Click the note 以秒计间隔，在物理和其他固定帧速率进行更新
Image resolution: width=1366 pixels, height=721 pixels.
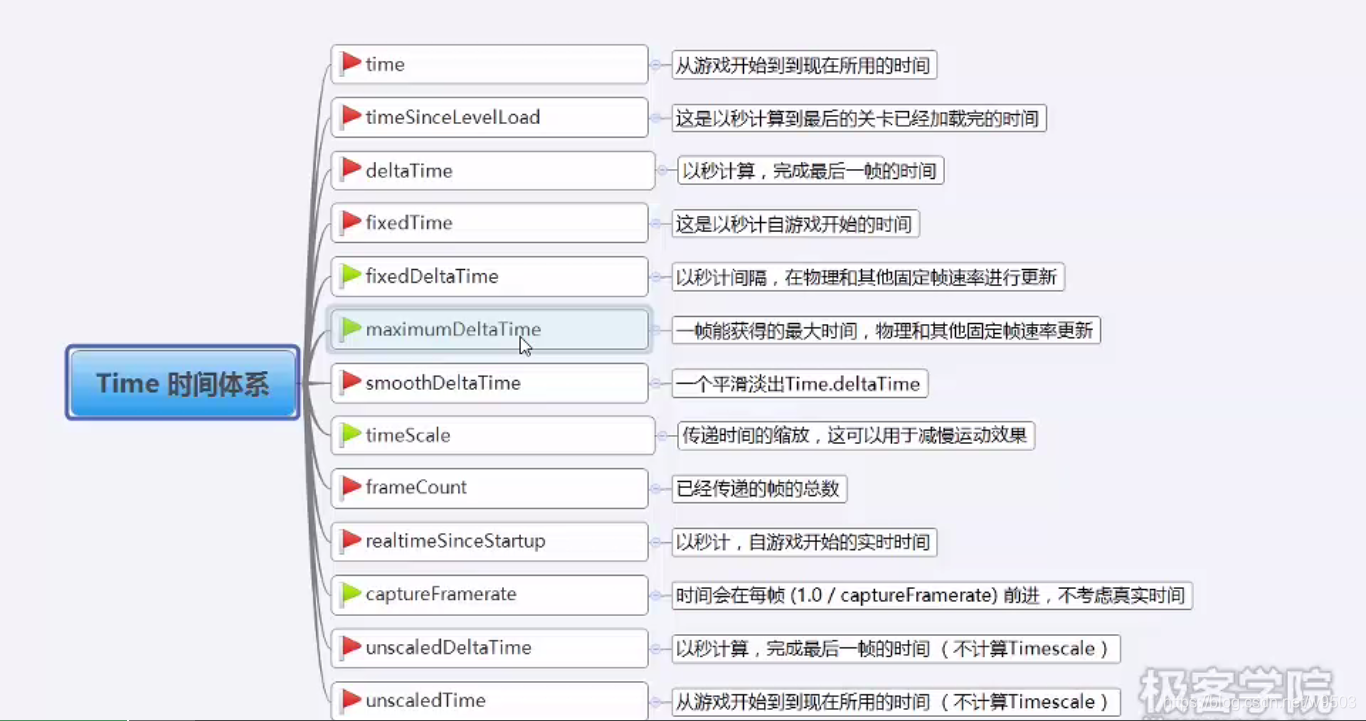(x=867, y=277)
